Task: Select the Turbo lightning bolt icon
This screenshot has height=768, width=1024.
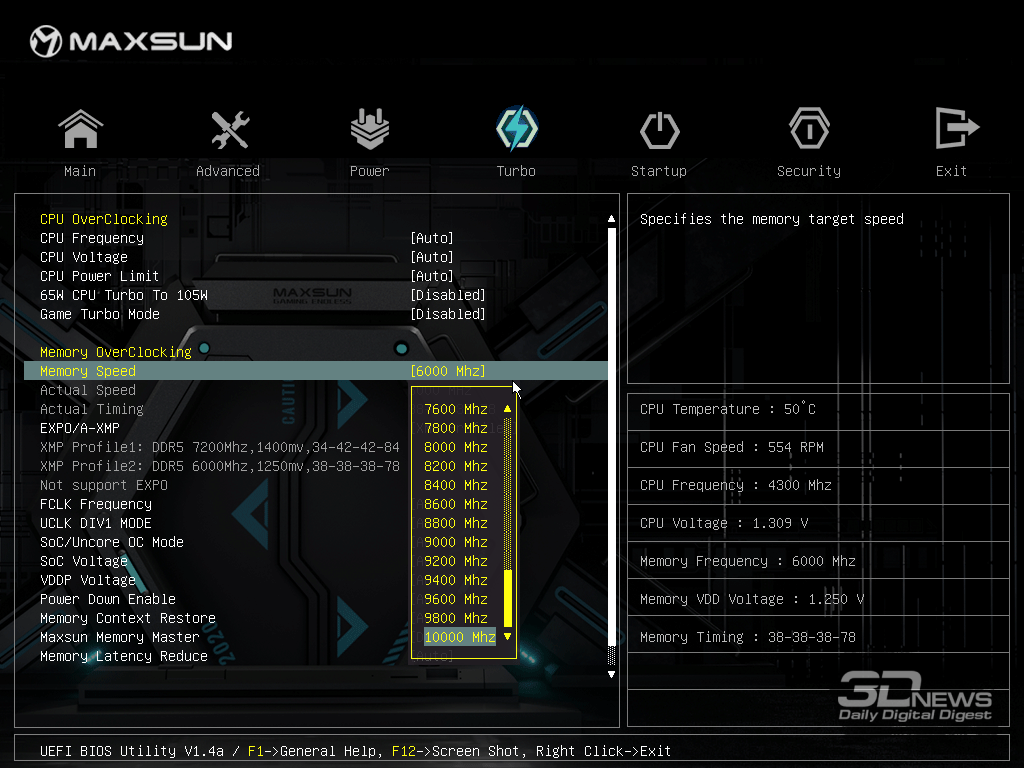Action: click(x=517, y=128)
